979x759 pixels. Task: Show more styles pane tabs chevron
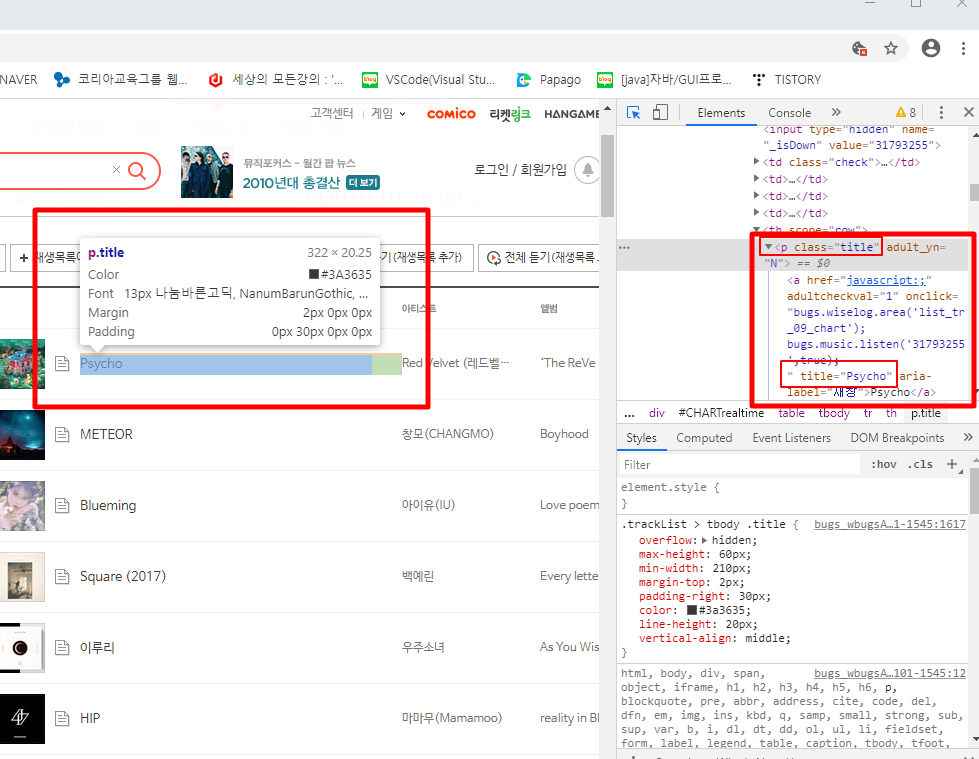[x=968, y=438]
